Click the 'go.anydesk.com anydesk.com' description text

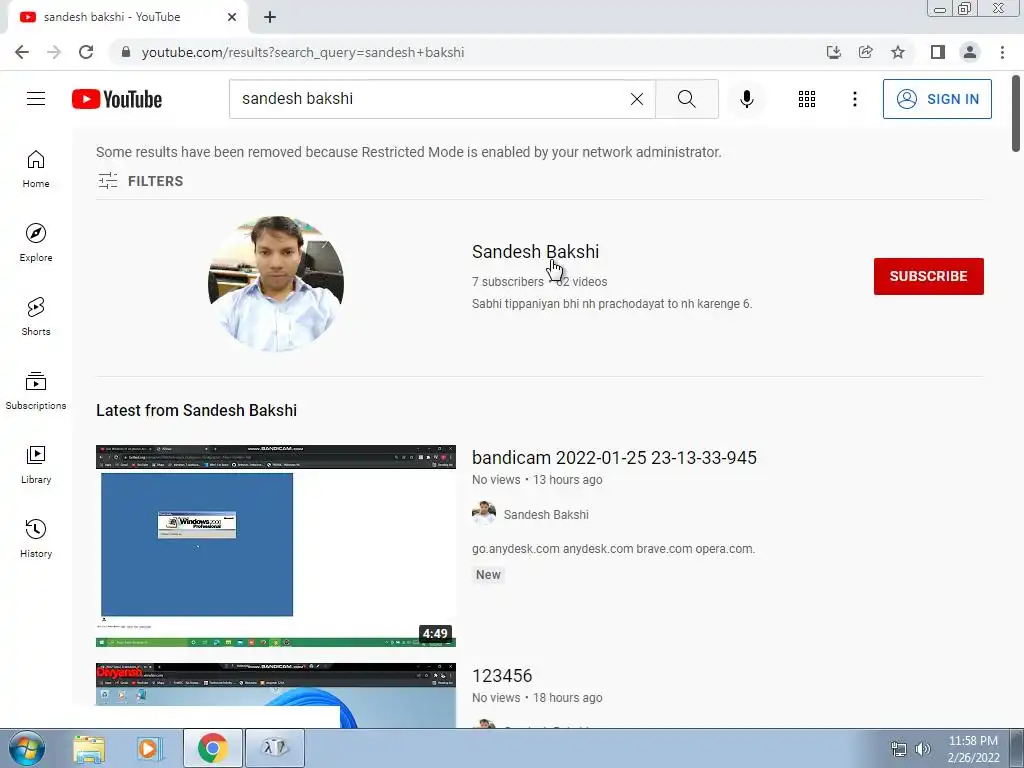613,549
